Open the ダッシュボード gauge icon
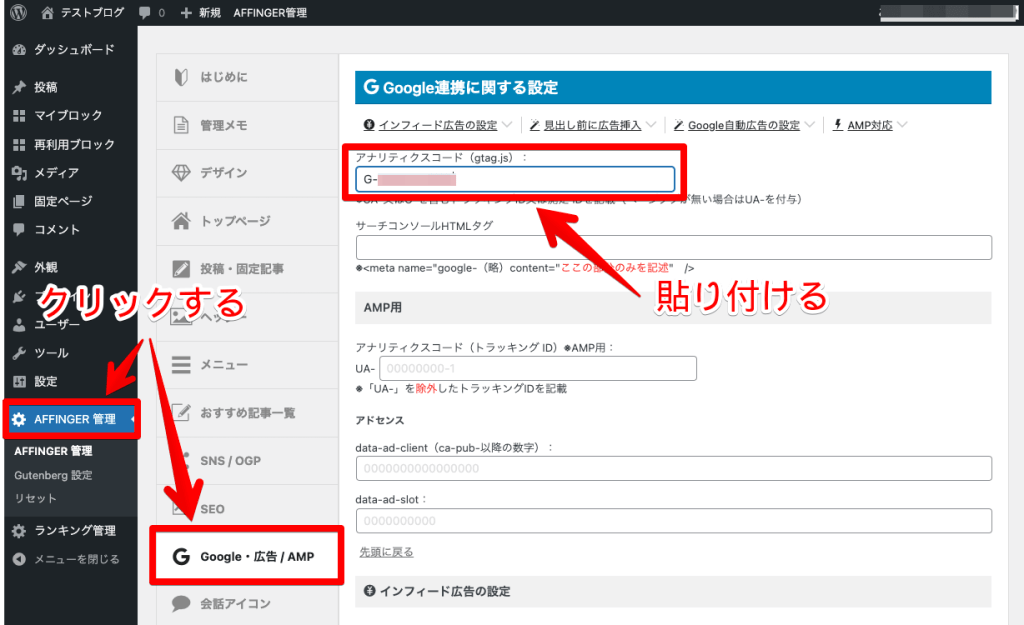 point(19,50)
